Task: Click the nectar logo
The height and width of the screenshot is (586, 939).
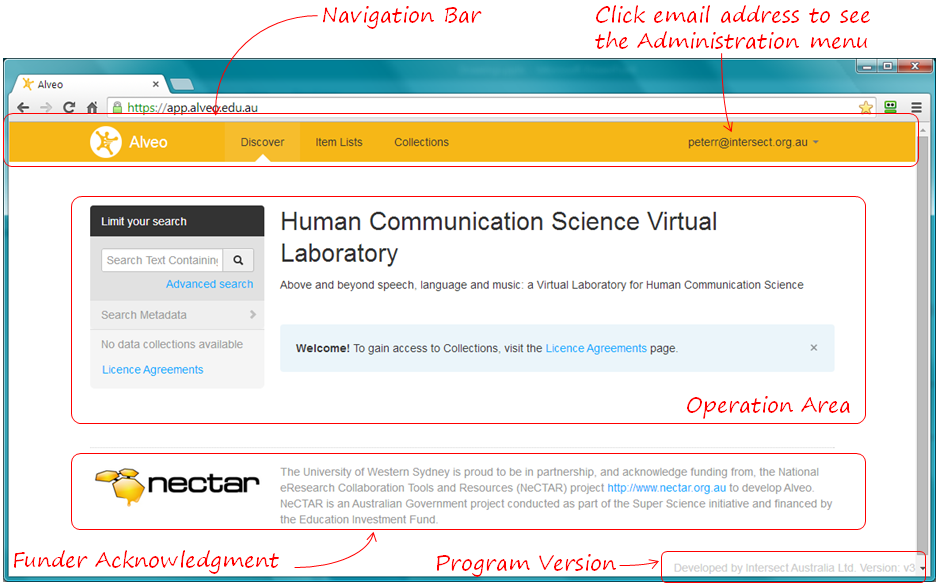Action: (177, 486)
